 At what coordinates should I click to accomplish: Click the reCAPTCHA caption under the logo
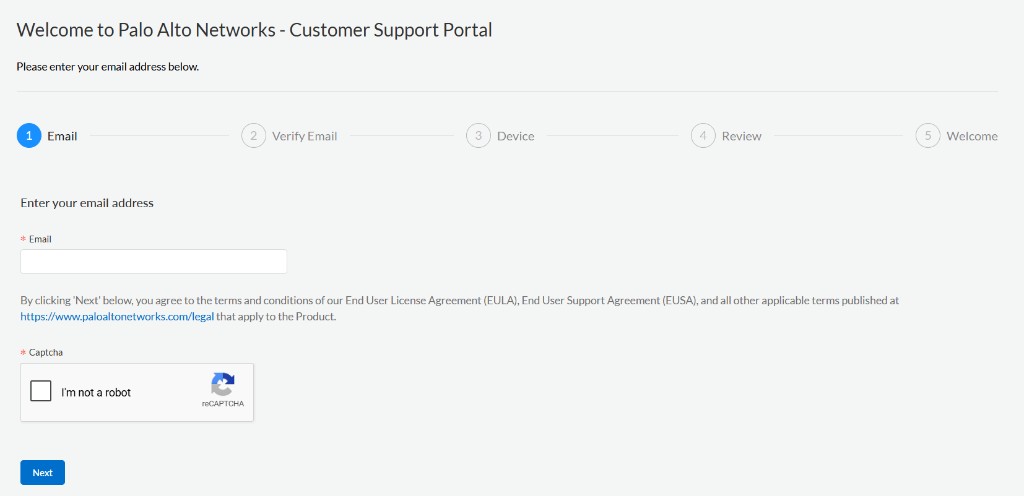223,404
